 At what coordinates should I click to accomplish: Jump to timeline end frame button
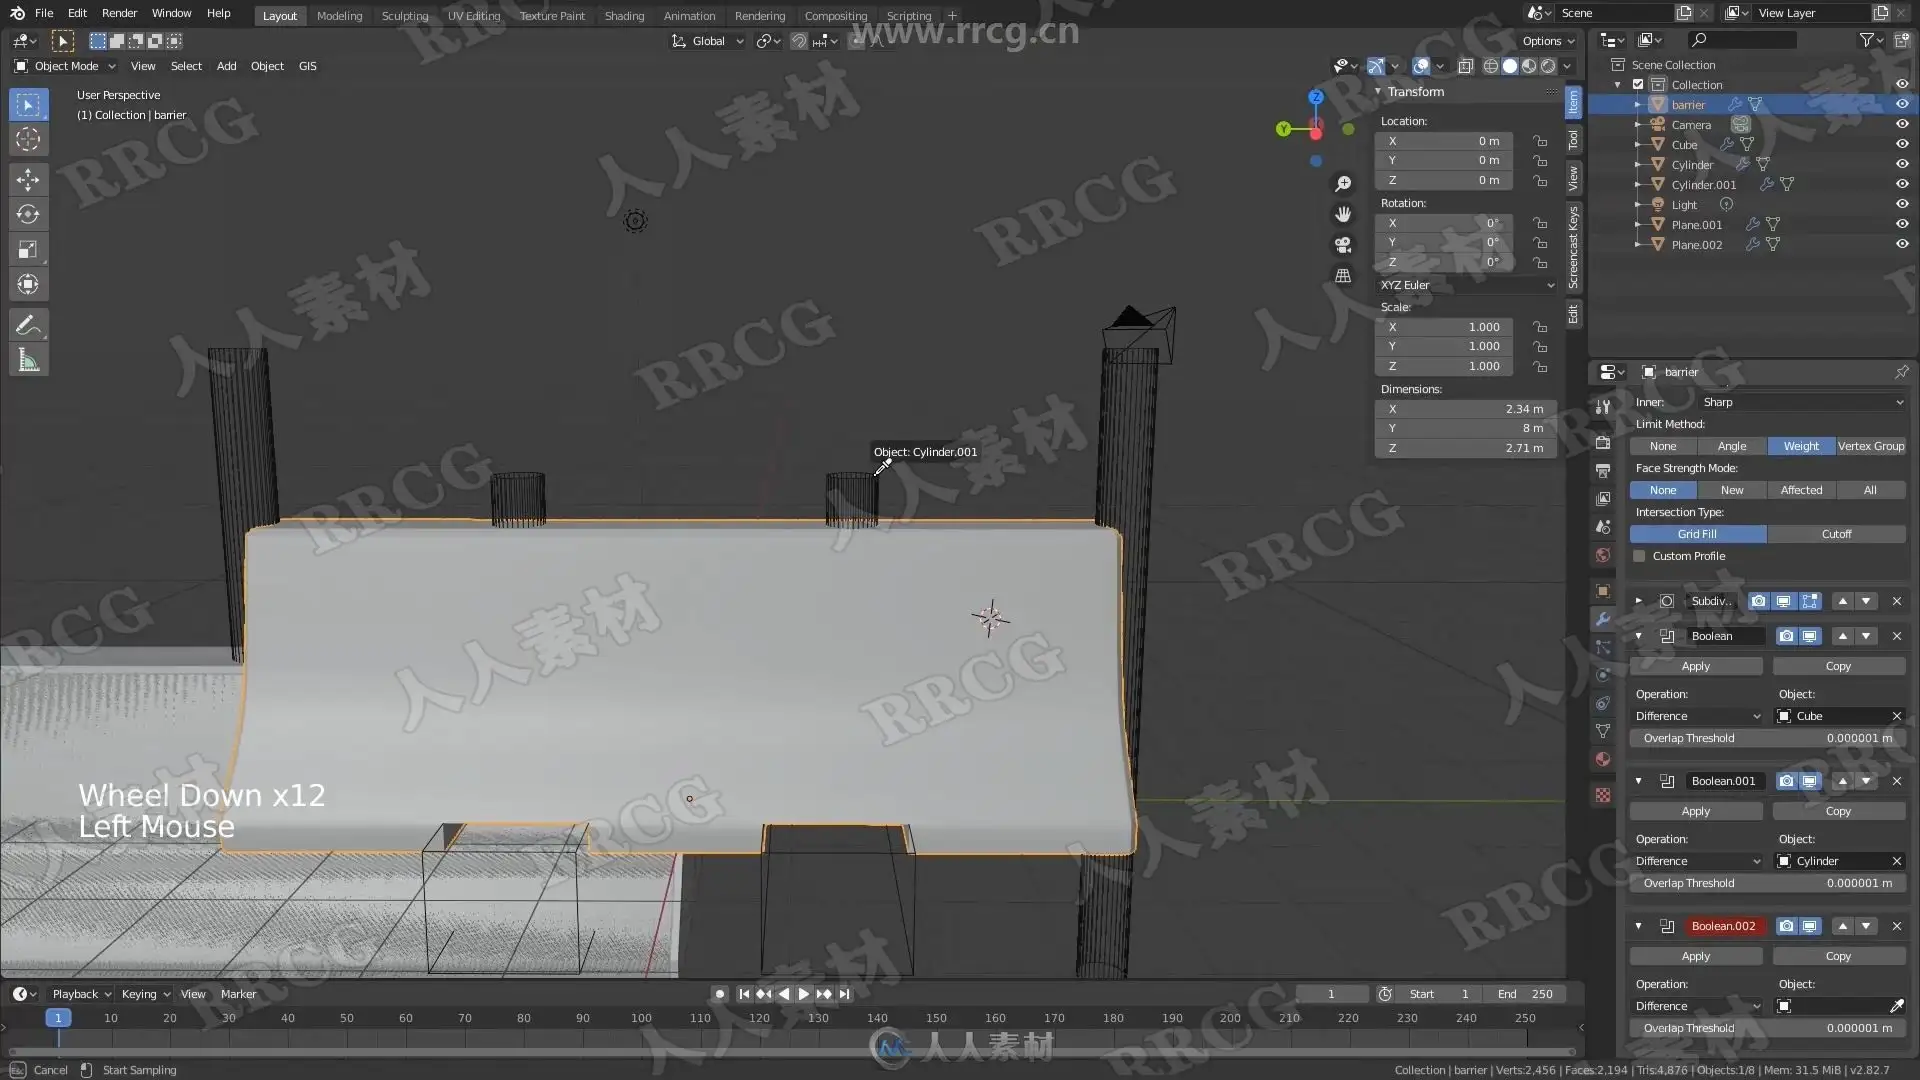tap(845, 994)
